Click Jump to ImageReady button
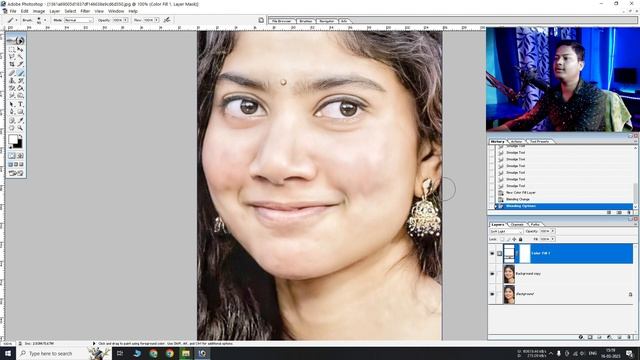The width and height of the screenshot is (640, 360). click(x=16, y=173)
